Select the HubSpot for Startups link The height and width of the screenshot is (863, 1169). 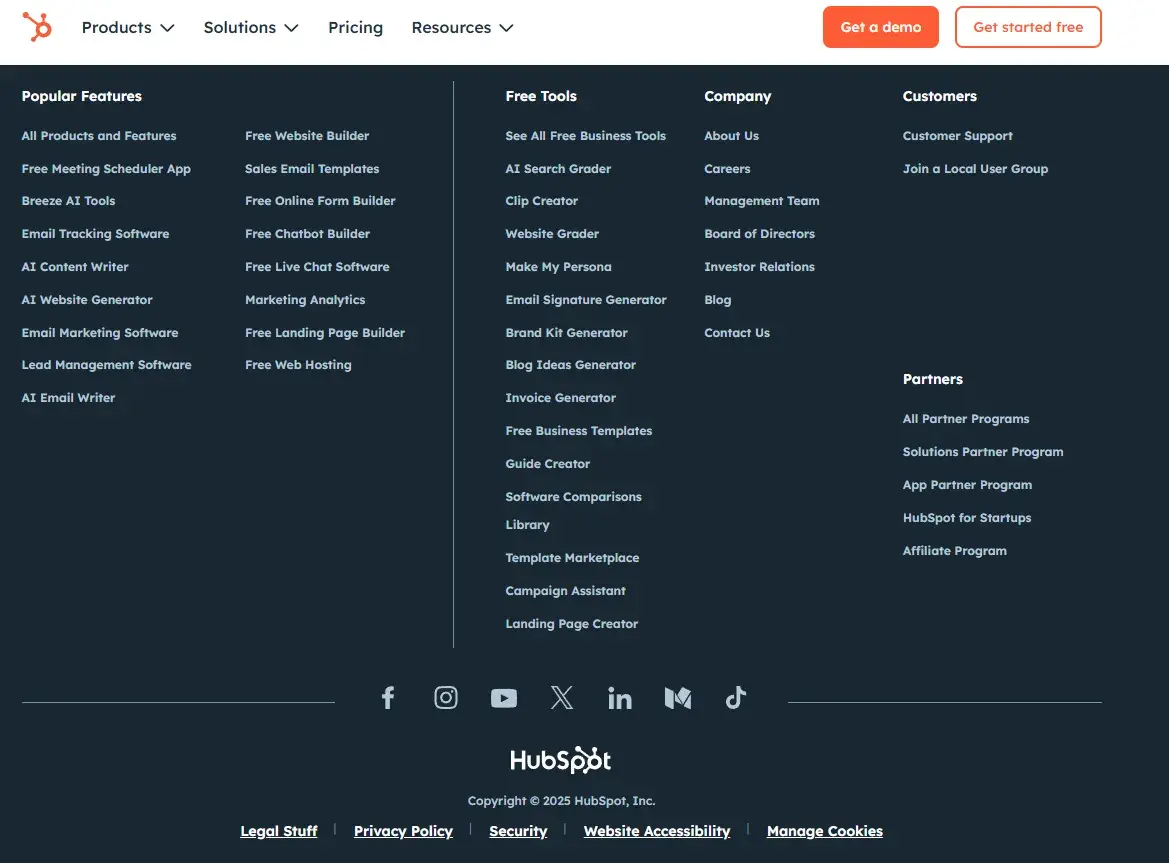tap(966, 518)
